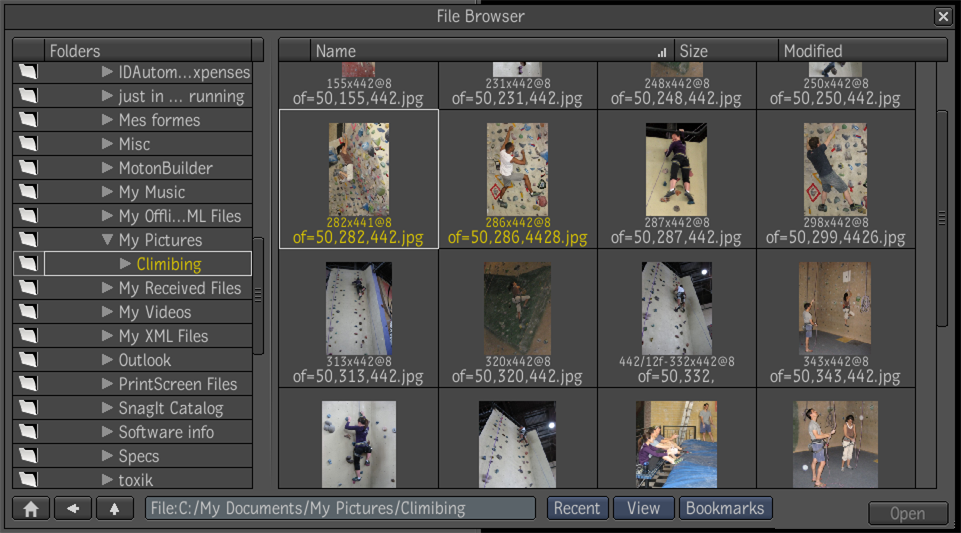
Task: Click the folder icon beside SnagIt Catalog
Action: point(28,407)
